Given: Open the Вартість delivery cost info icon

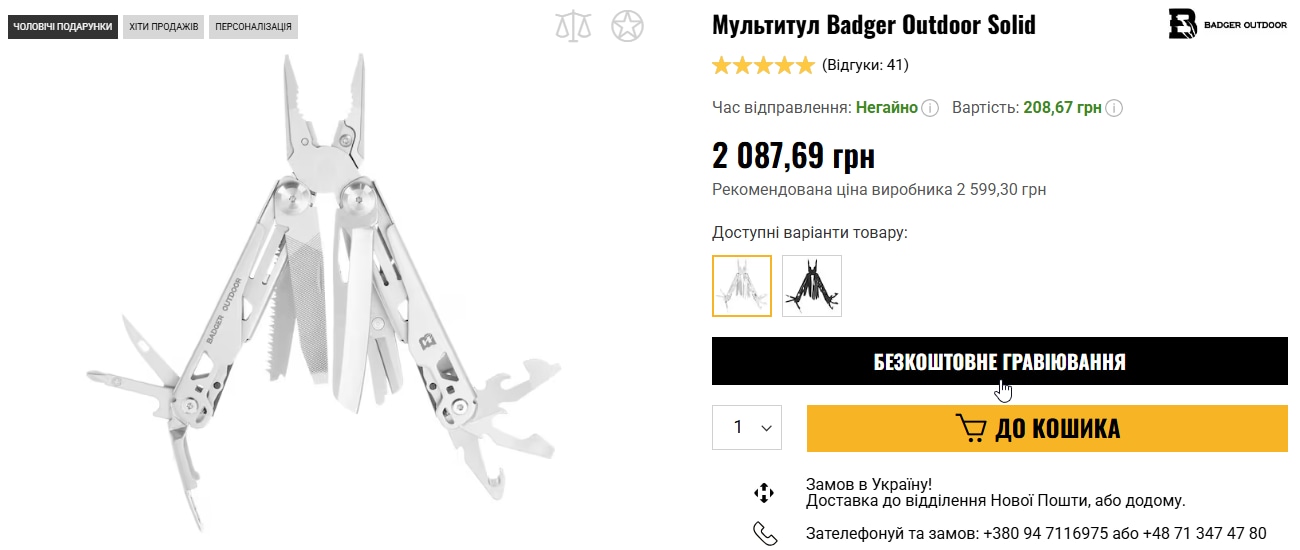Looking at the screenshot, I should [1114, 108].
